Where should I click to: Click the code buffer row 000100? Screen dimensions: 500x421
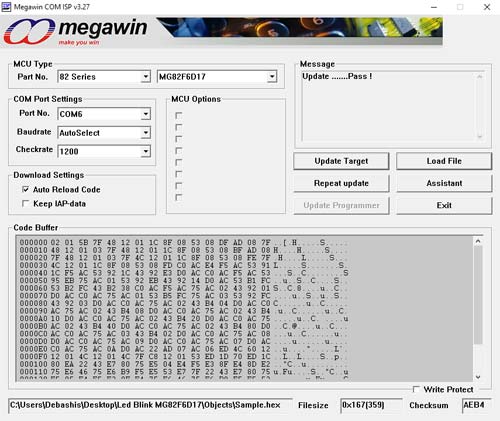coord(183,364)
